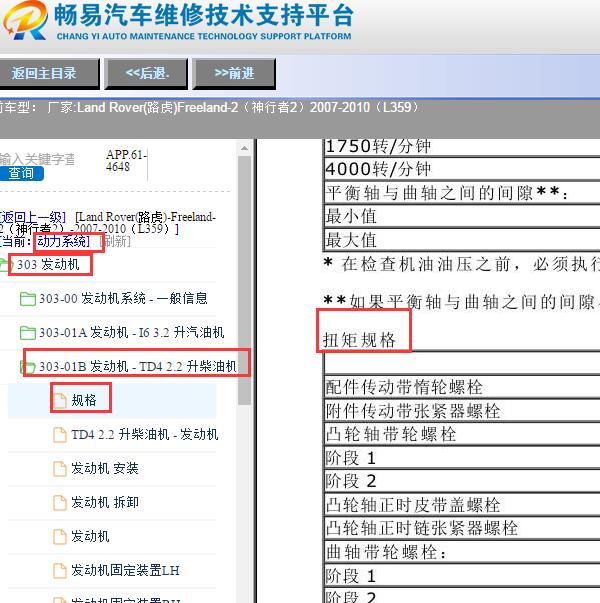Click document icon beside 发动机 安装
600x603 pixels.
point(60,468)
